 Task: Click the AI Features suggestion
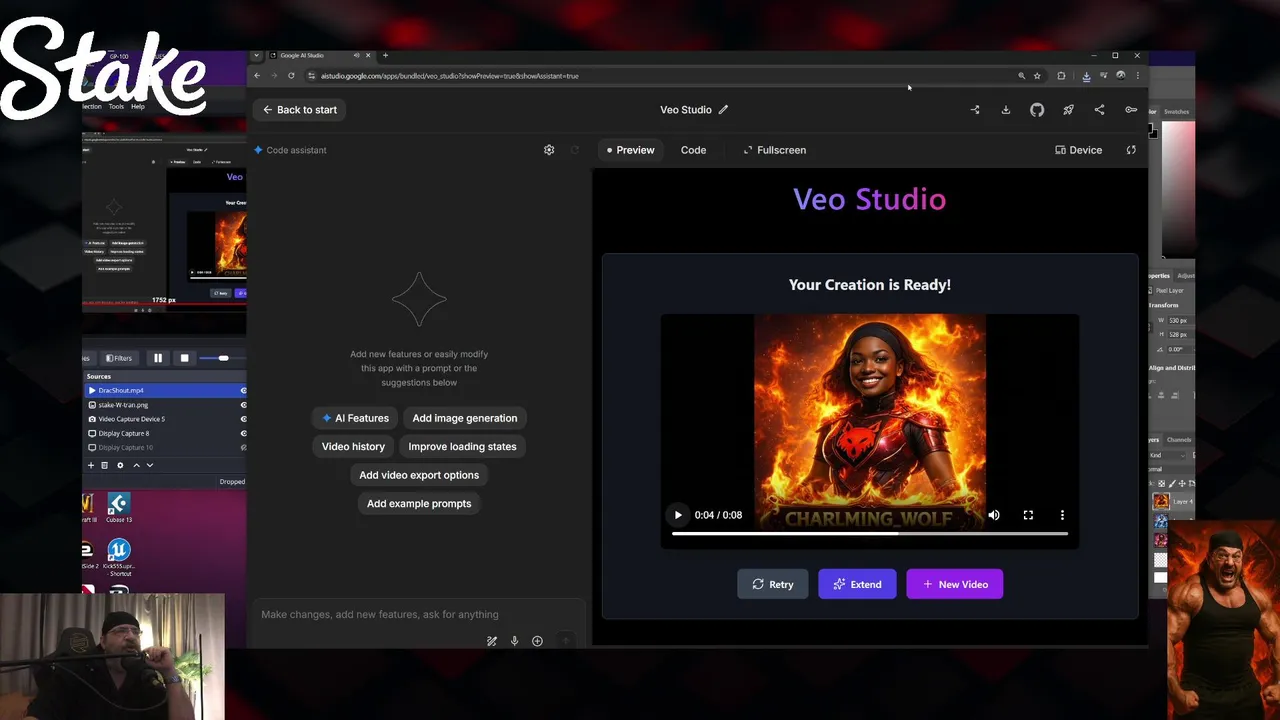pyautogui.click(x=354, y=418)
